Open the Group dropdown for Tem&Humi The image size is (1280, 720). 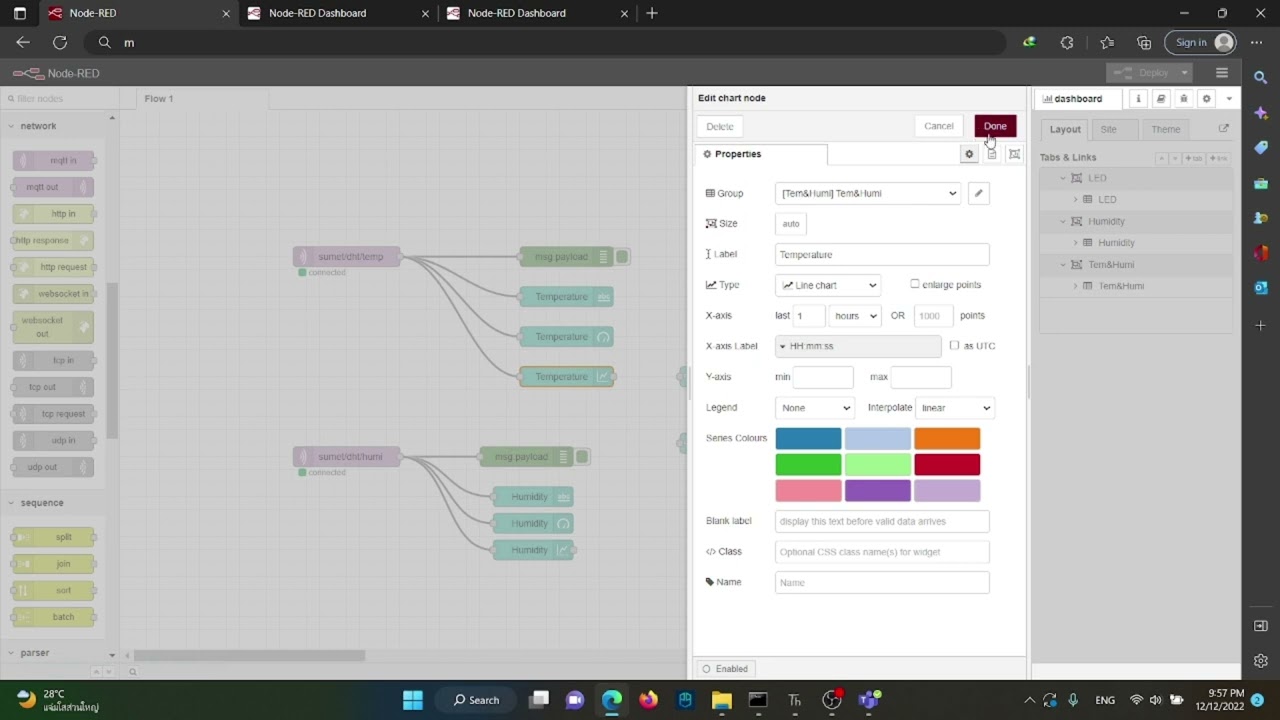coord(868,193)
